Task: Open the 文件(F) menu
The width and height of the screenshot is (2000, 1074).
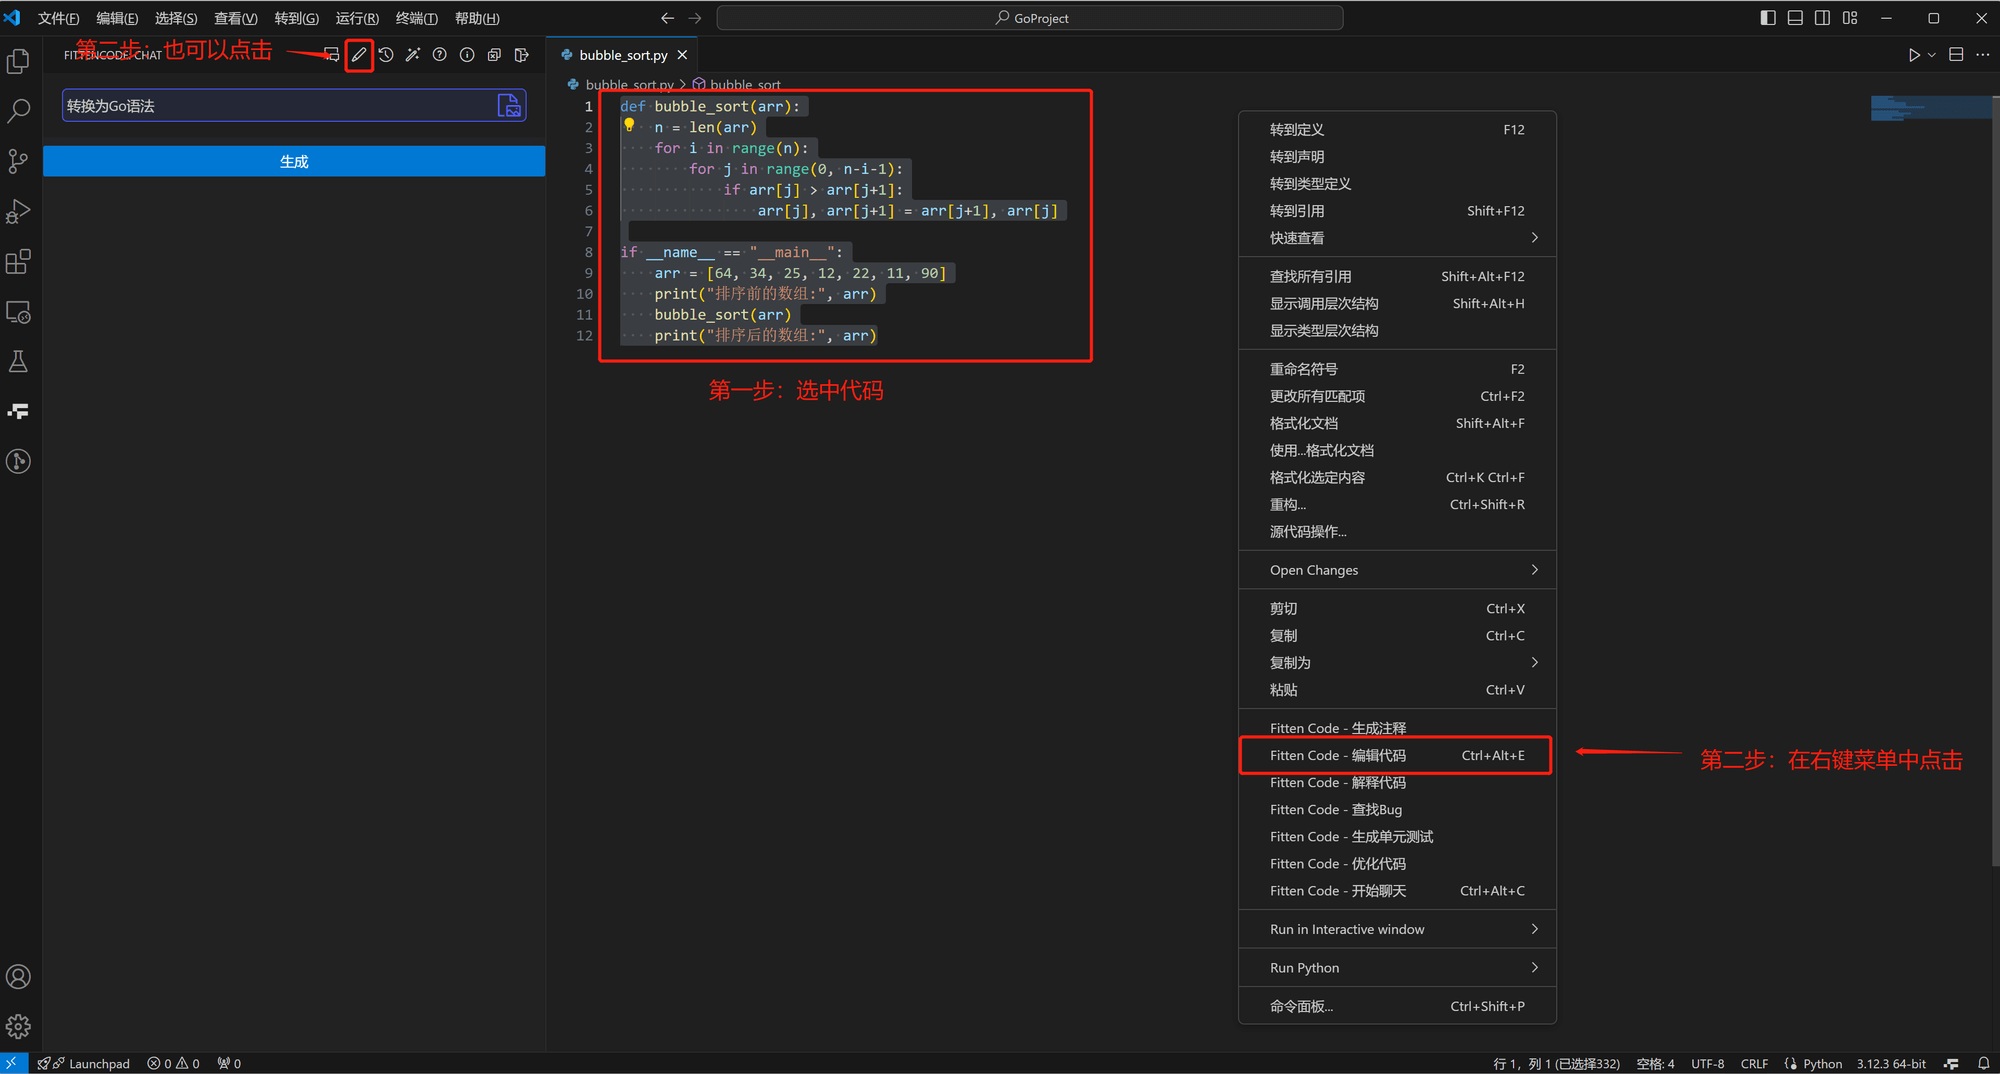Action: [59, 18]
